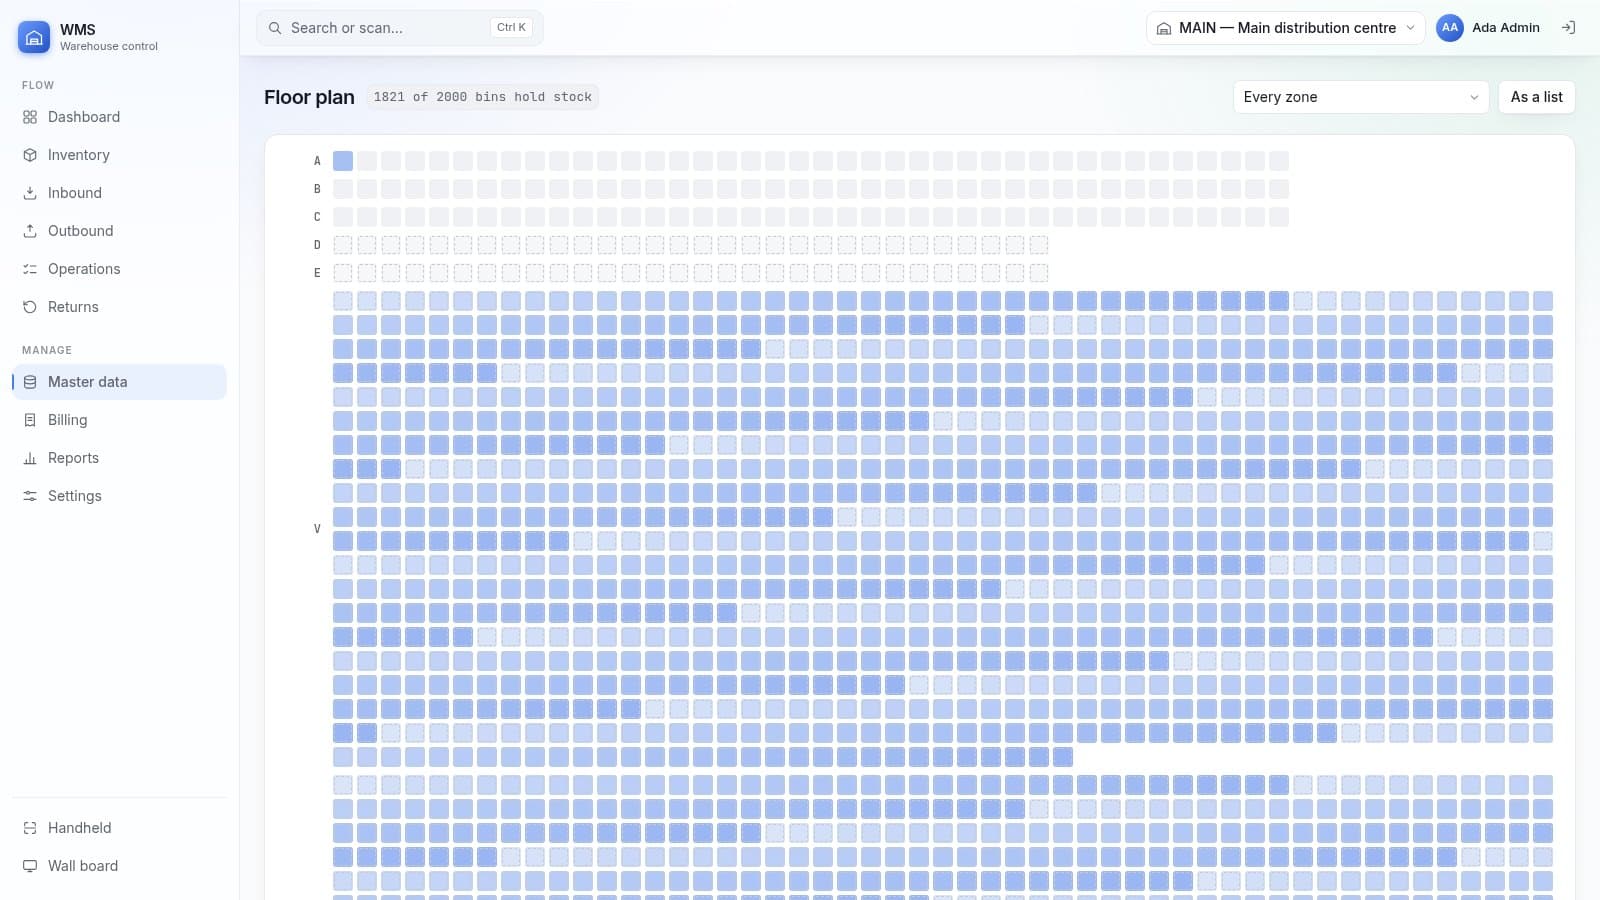Select Master data in the sidebar
The height and width of the screenshot is (900, 1600).
click(x=119, y=382)
